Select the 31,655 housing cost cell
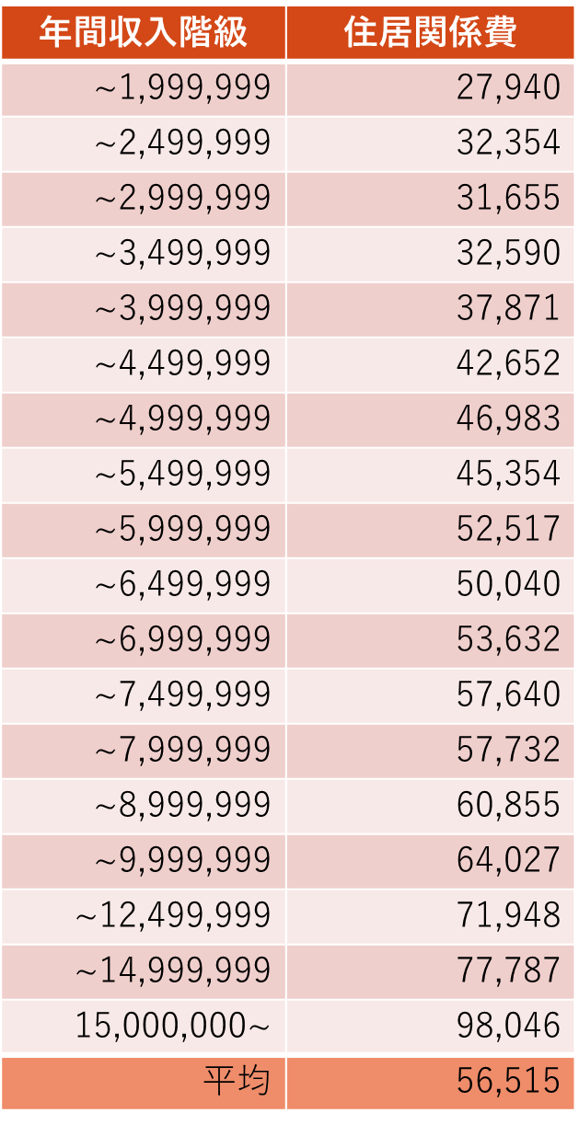Image resolution: width=579 pixels, height=1125 pixels. coord(430,199)
